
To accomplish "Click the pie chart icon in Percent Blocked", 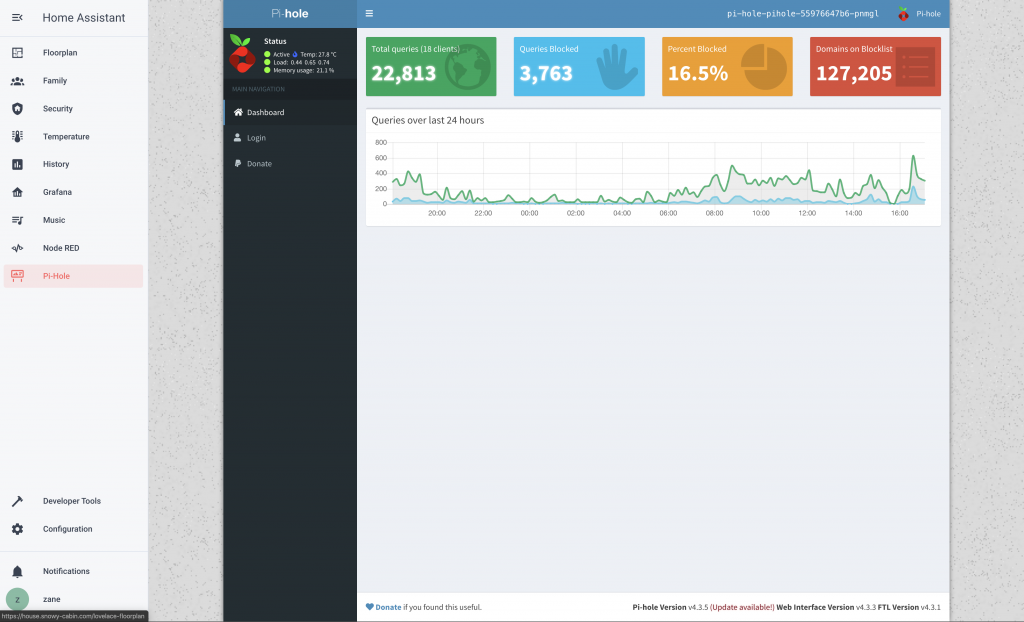I will (764, 67).
